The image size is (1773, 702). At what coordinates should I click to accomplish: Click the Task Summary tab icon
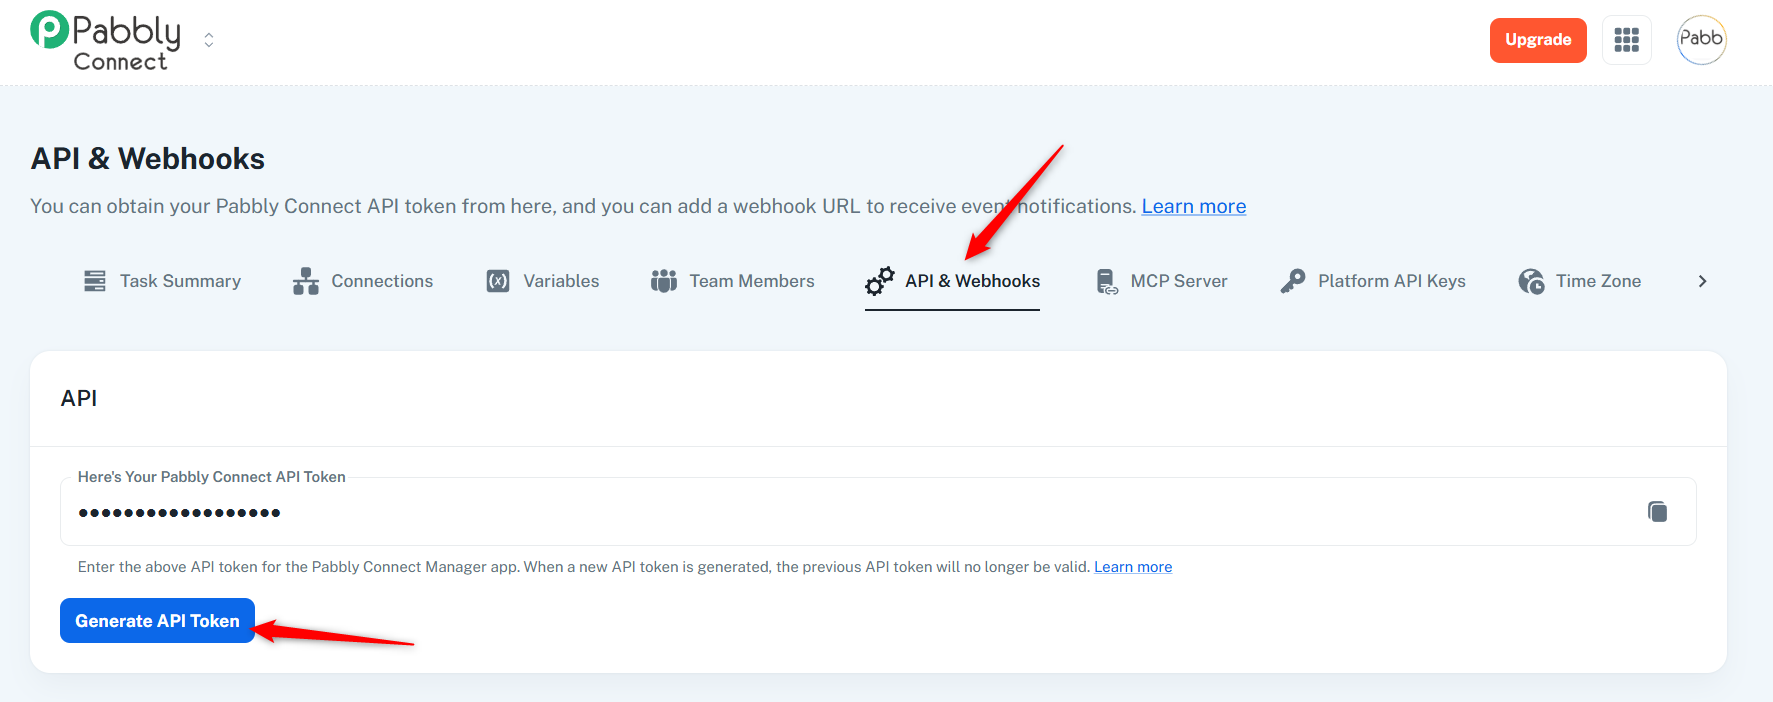click(x=95, y=281)
